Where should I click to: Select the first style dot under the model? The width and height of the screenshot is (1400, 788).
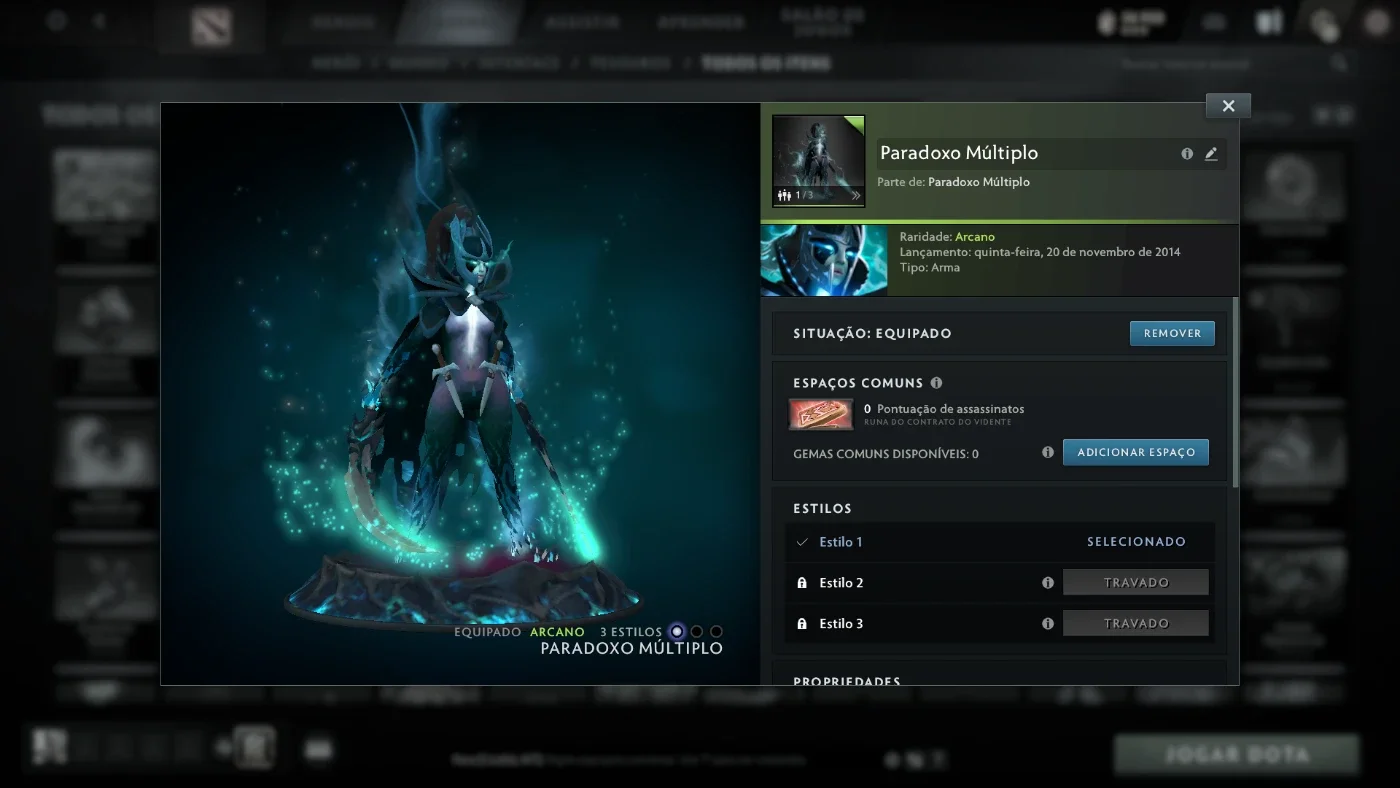tap(677, 632)
